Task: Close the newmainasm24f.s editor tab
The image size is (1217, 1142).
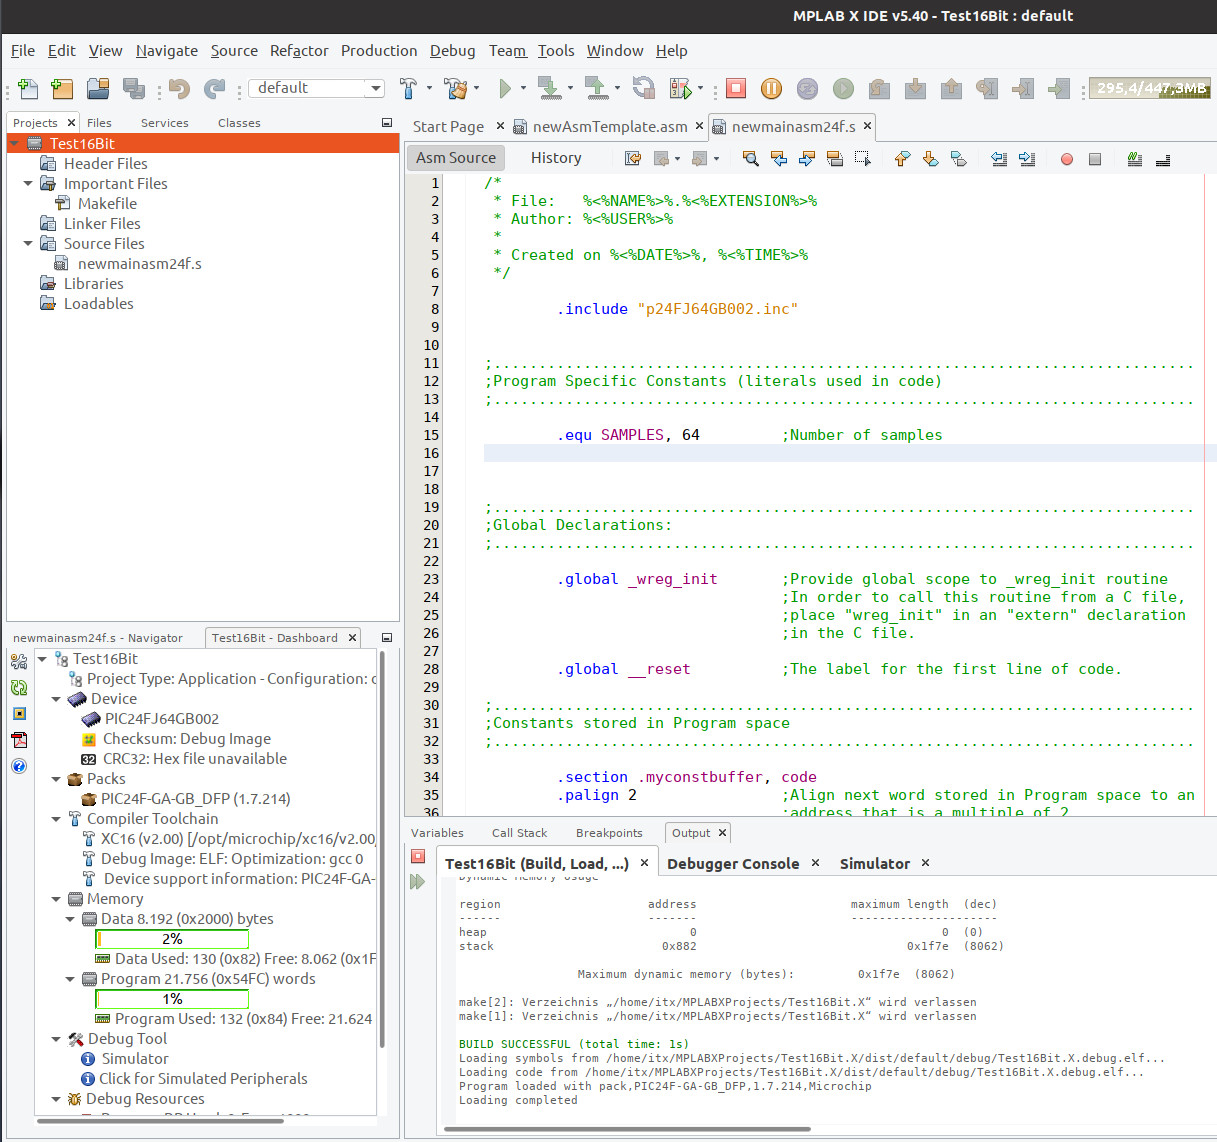Action: (867, 126)
